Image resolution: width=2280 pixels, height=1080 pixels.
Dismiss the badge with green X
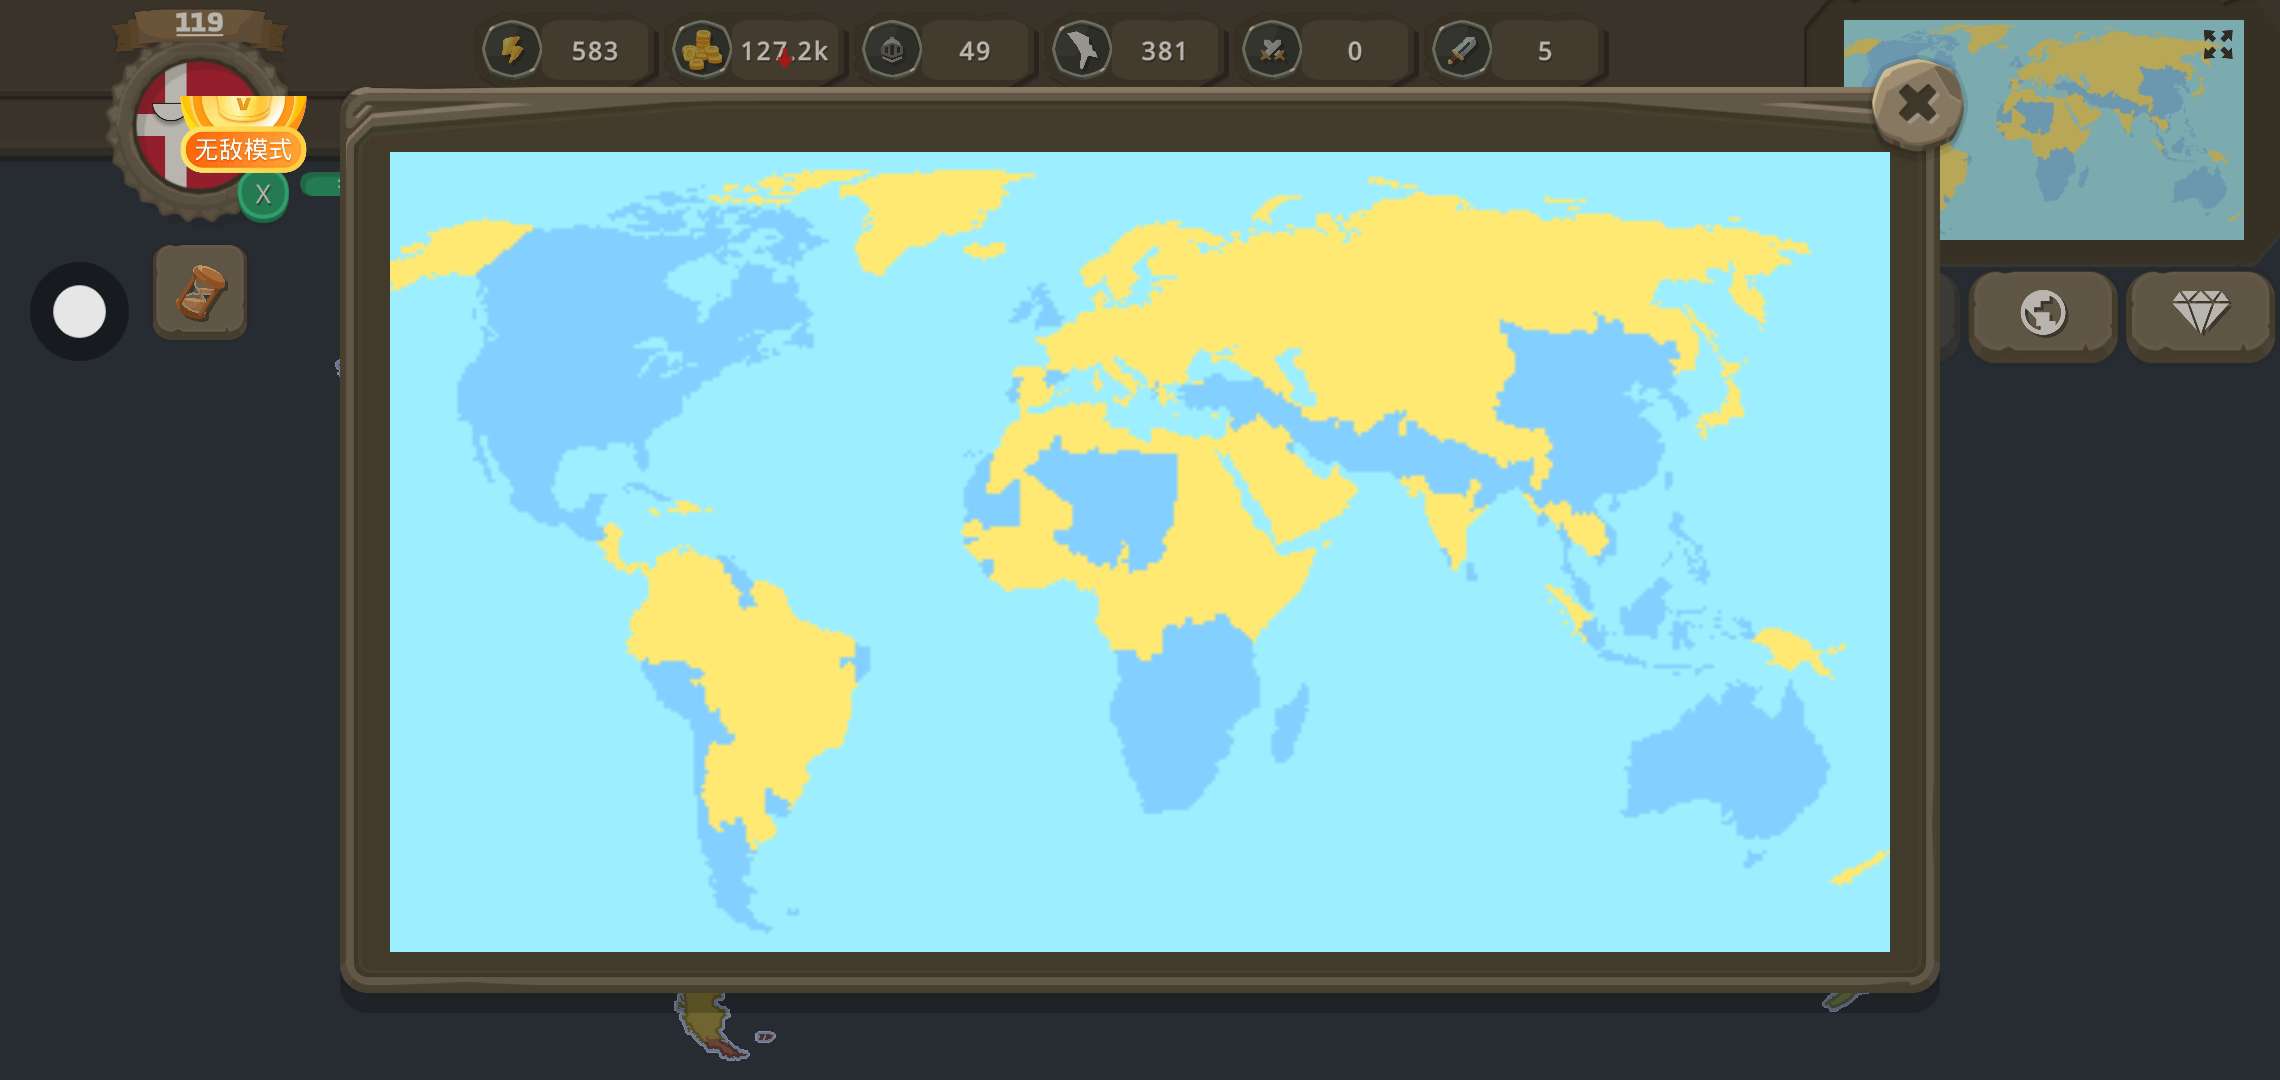[263, 195]
